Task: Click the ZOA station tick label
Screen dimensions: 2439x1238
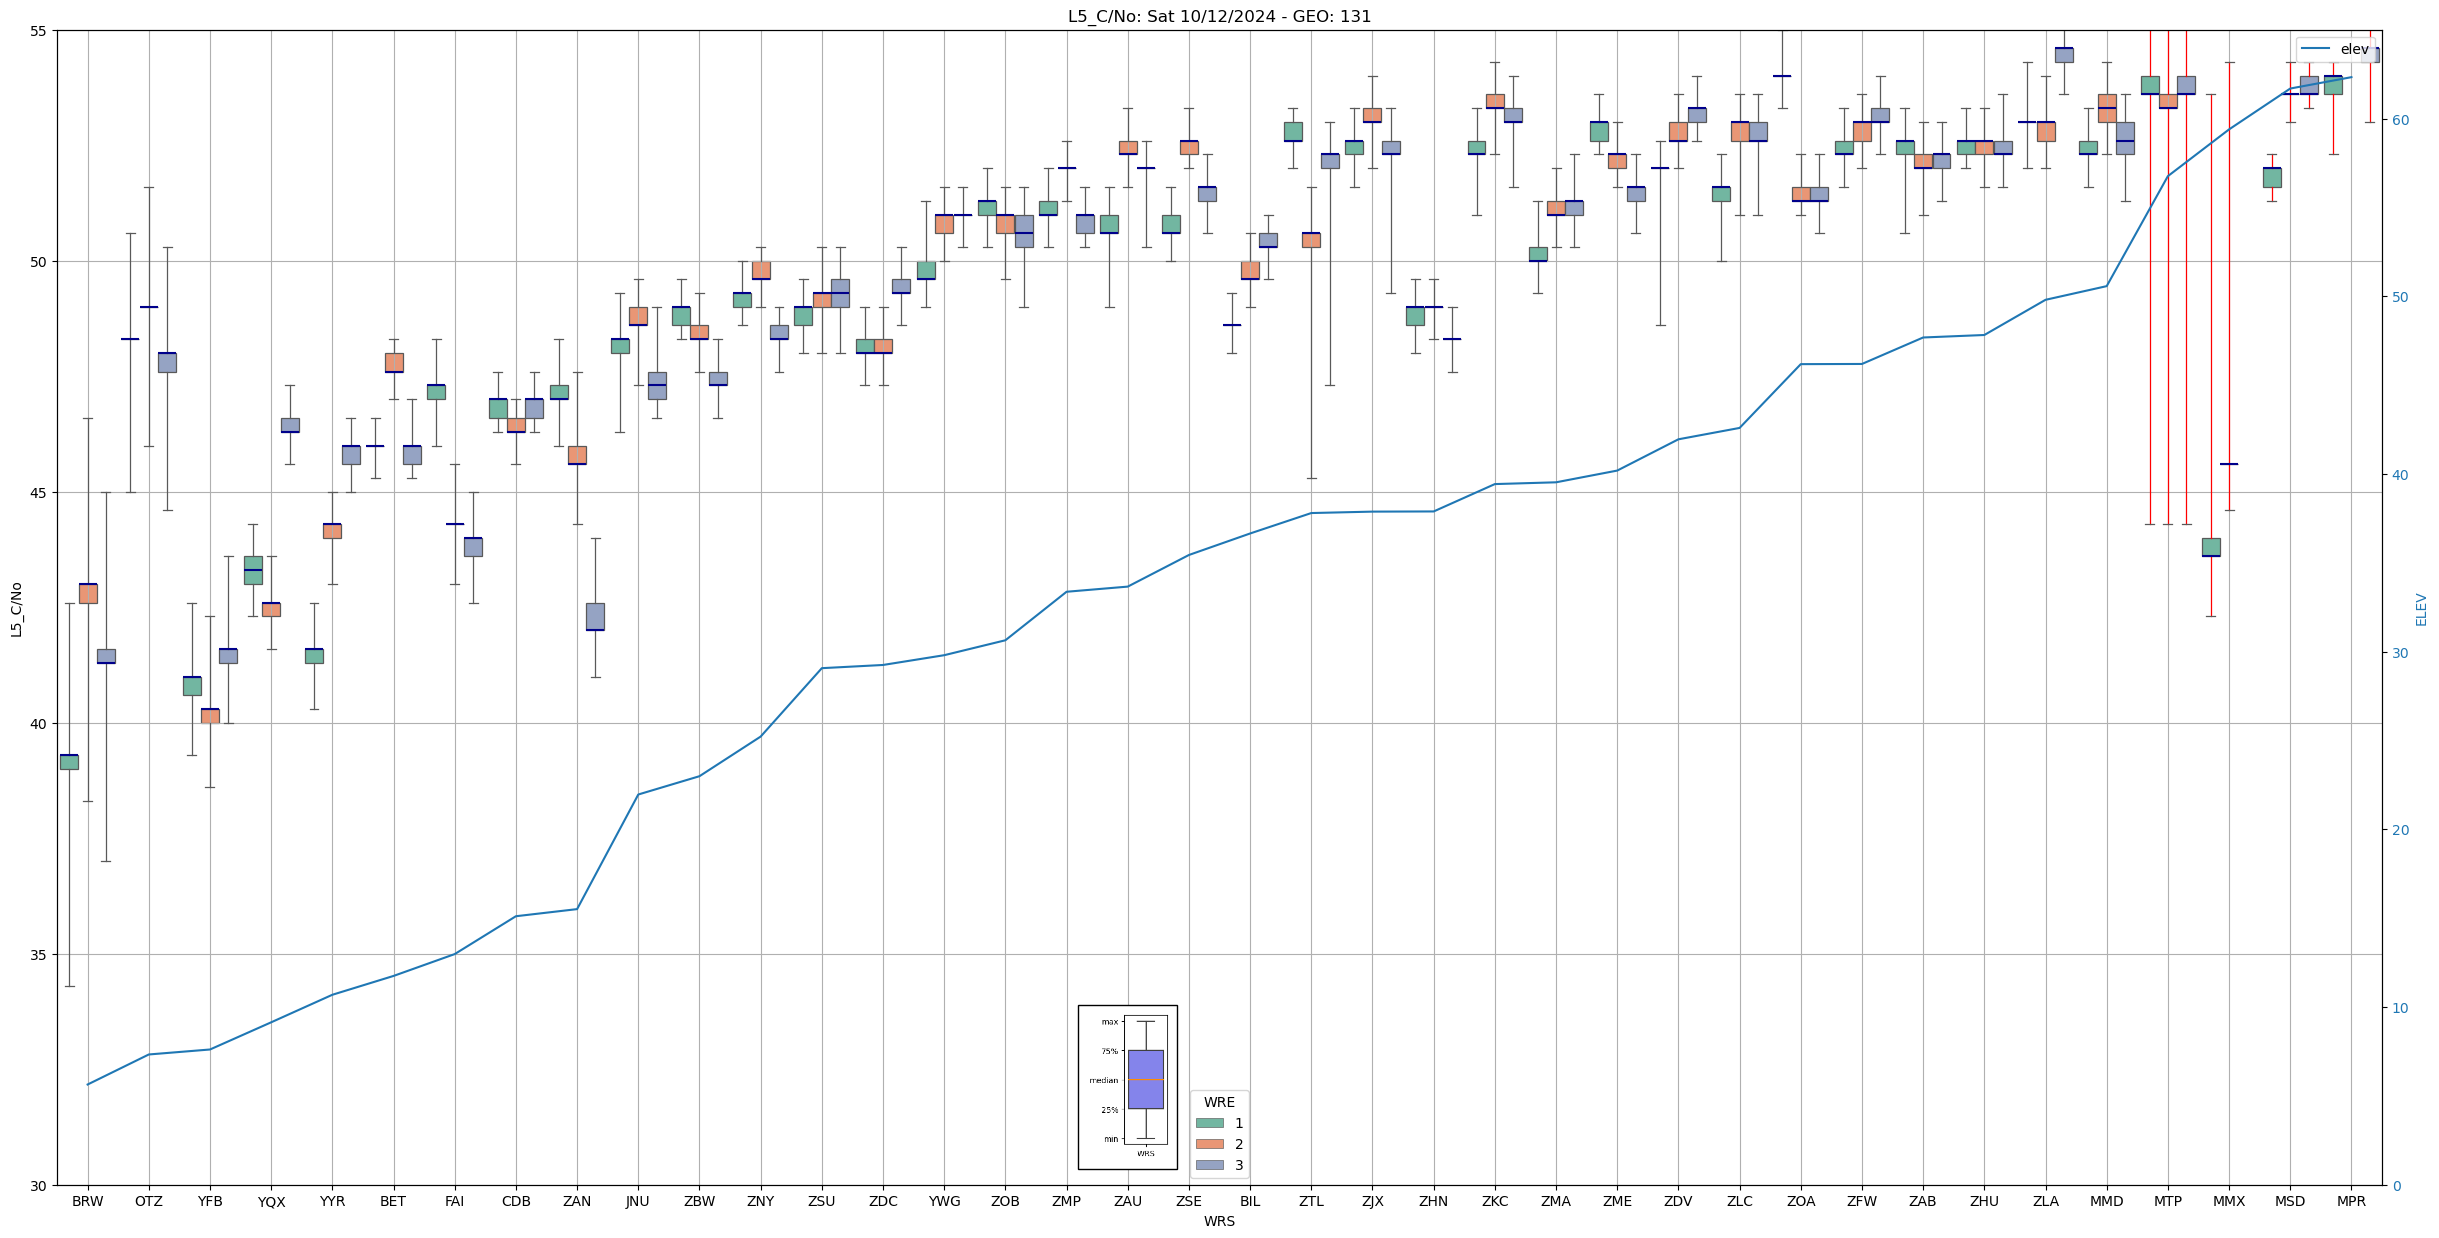Action: (x=1801, y=1201)
